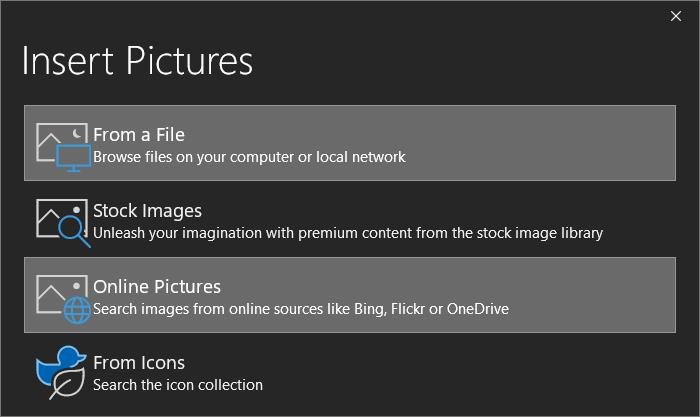The width and height of the screenshot is (700, 417).
Task: Choose the 'From a File' title
Action: pos(139,135)
